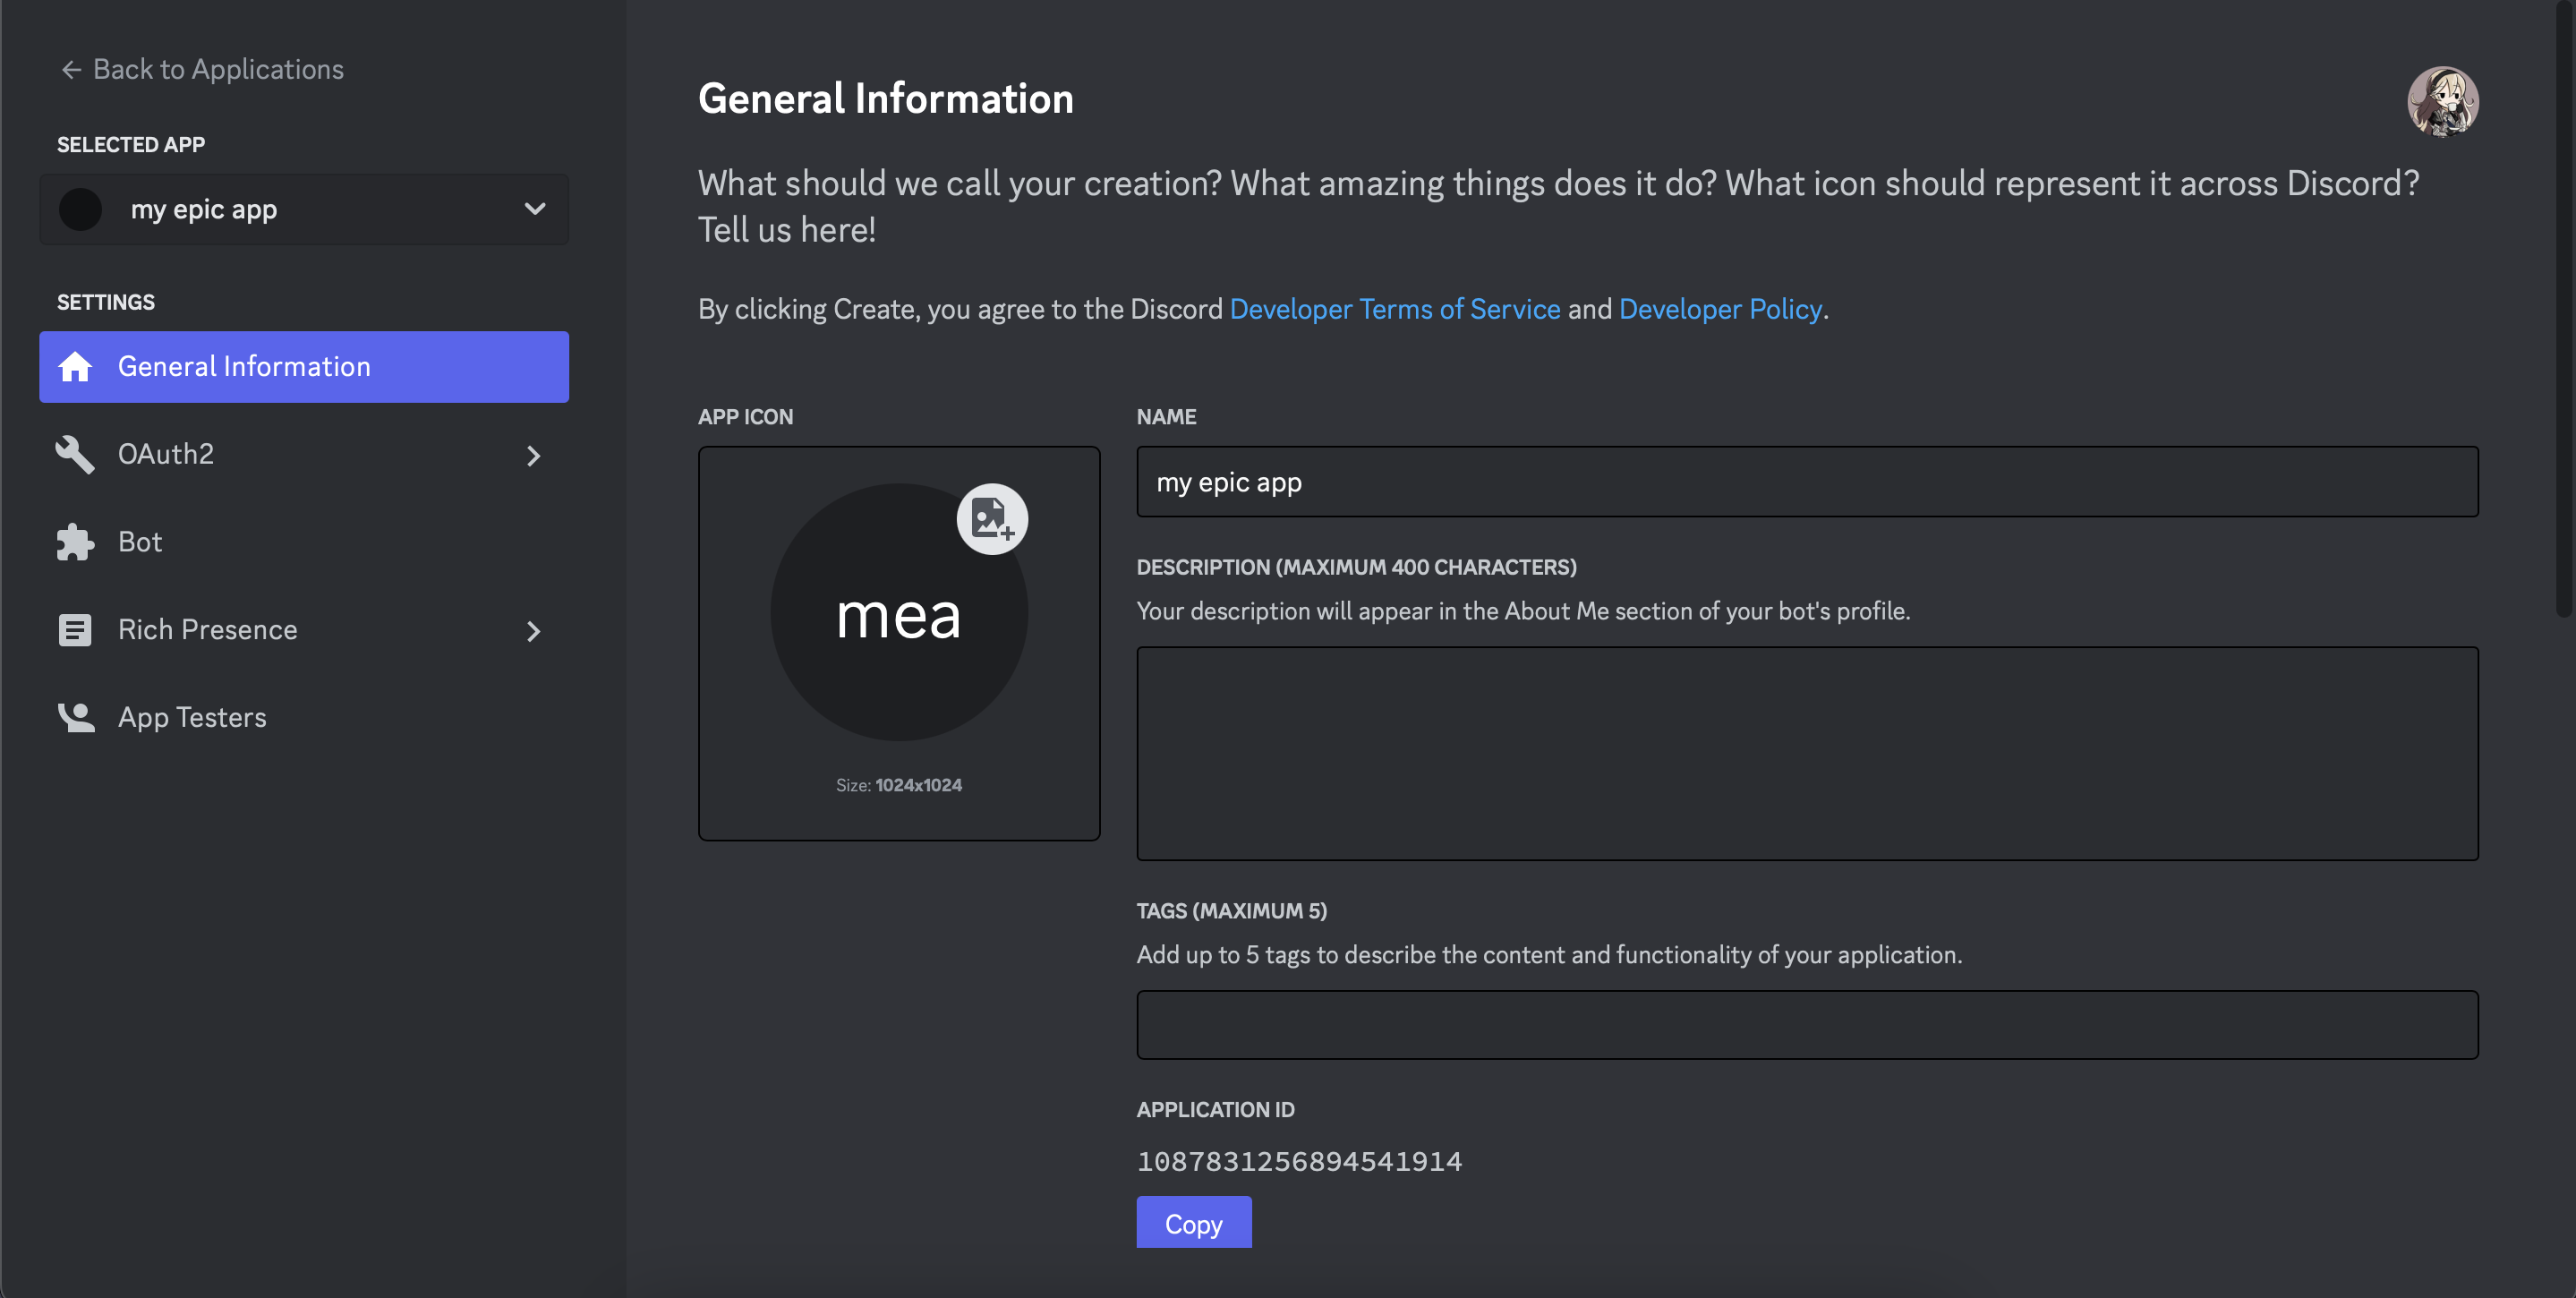Click the SETTINGS sidebar heading
This screenshot has width=2576, height=1298.
pos(106,302)
